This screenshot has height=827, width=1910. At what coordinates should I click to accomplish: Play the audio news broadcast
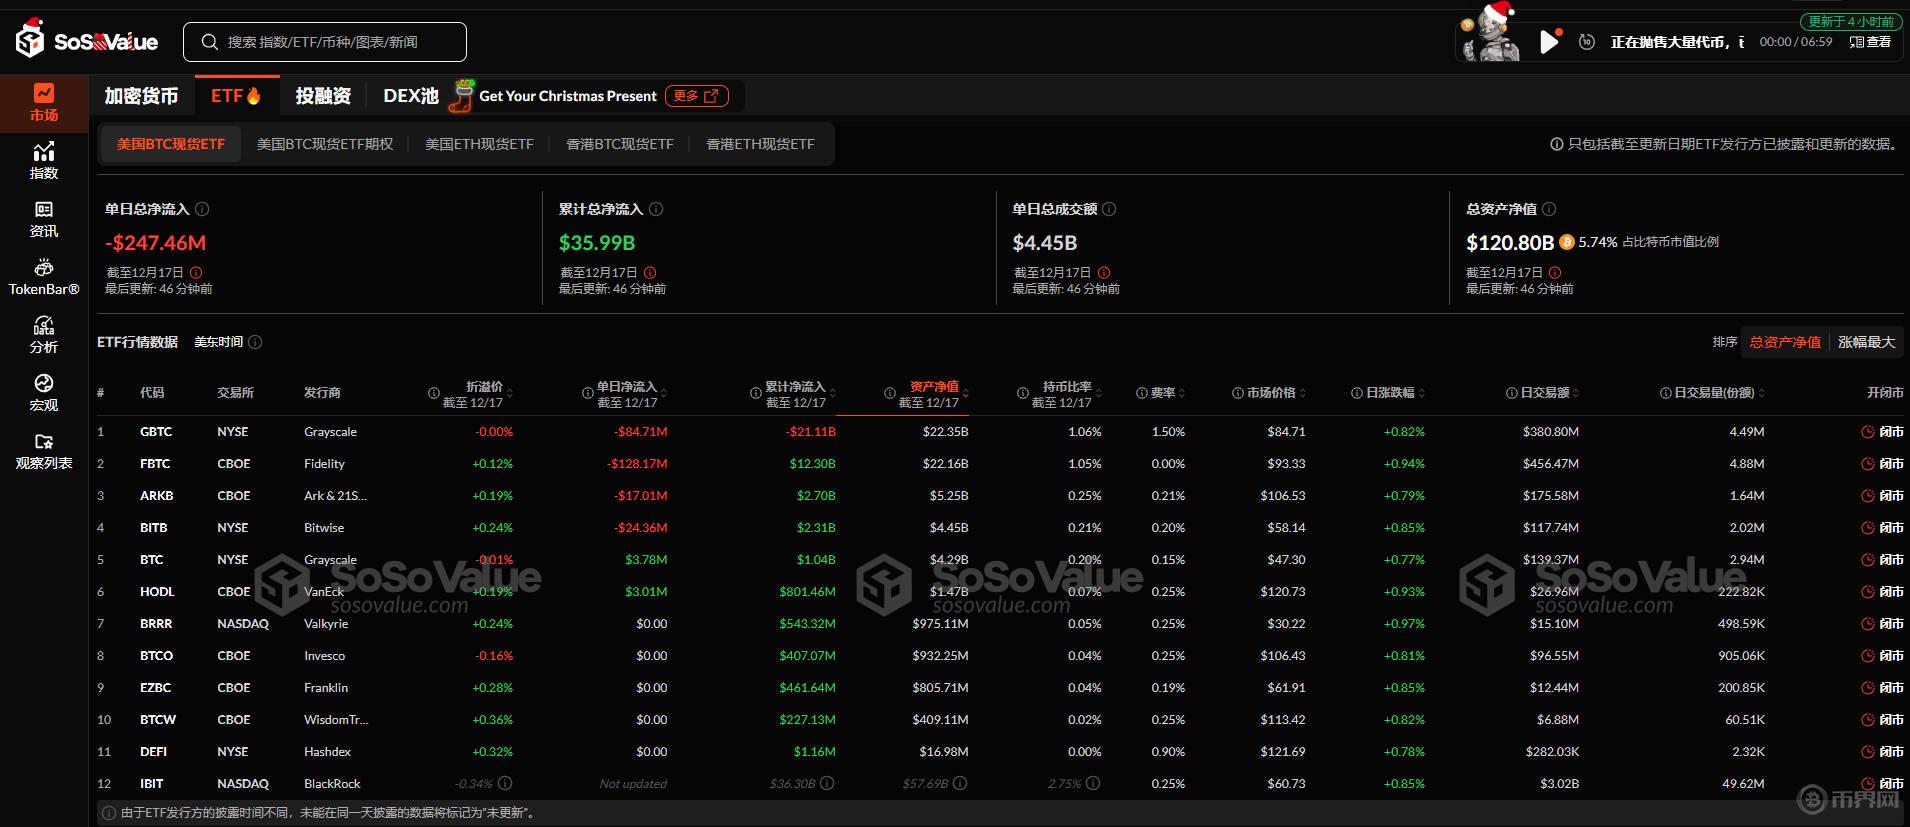tap(1549, 42)
